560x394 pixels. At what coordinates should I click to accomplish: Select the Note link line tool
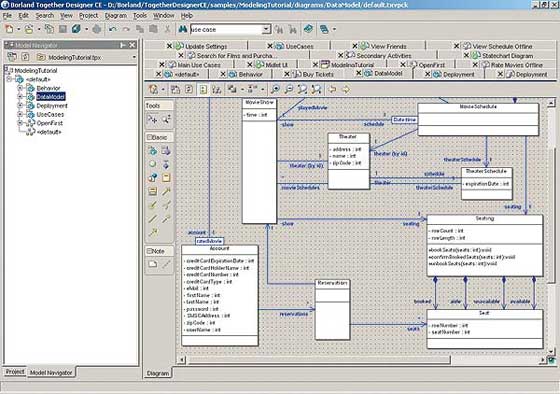click(166, 264)
